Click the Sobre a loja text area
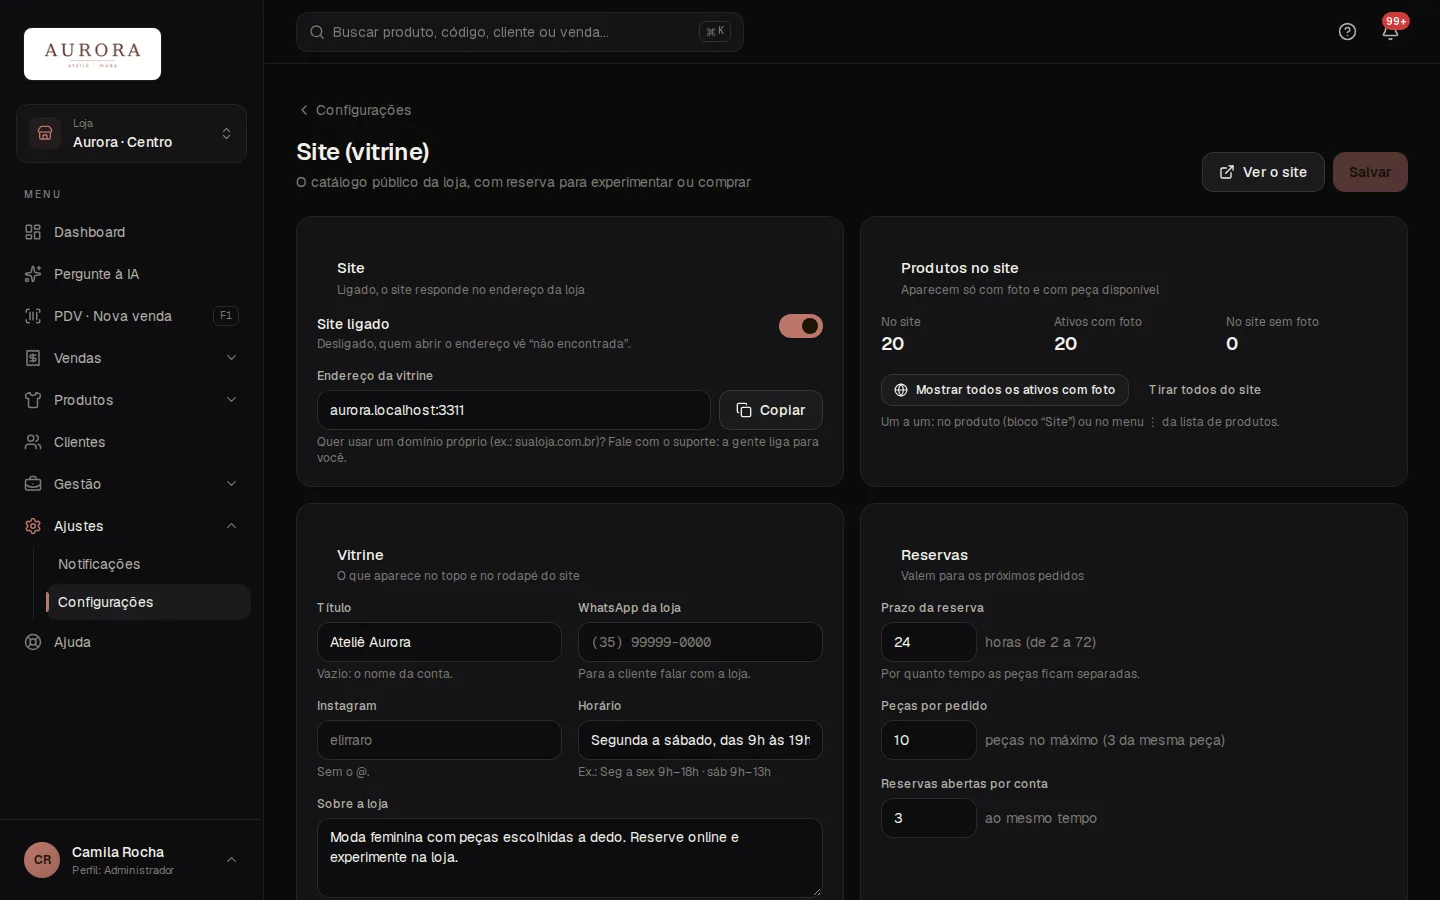This screenshot has width=1440, height=900. point(570,858)
